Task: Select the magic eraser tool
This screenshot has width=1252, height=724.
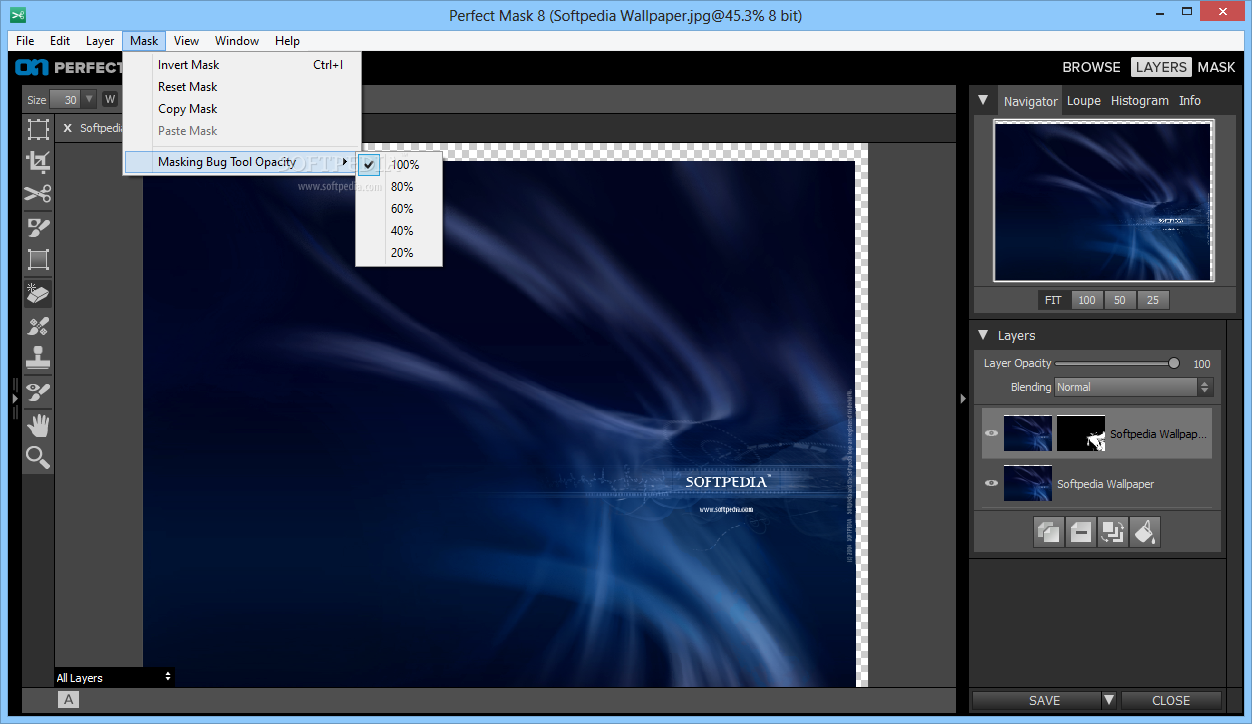Action: click(x=38, y=293)
